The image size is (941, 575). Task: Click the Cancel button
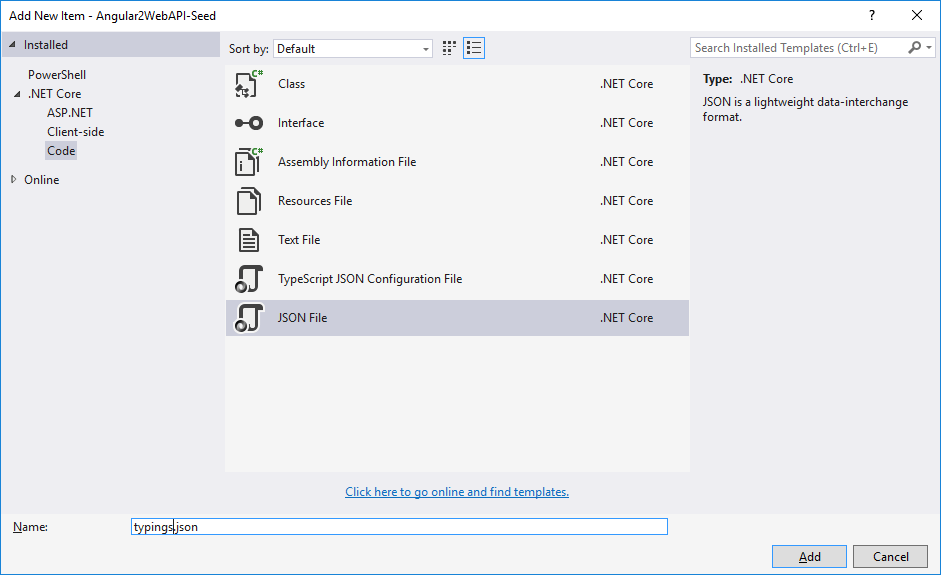(891, 556)
